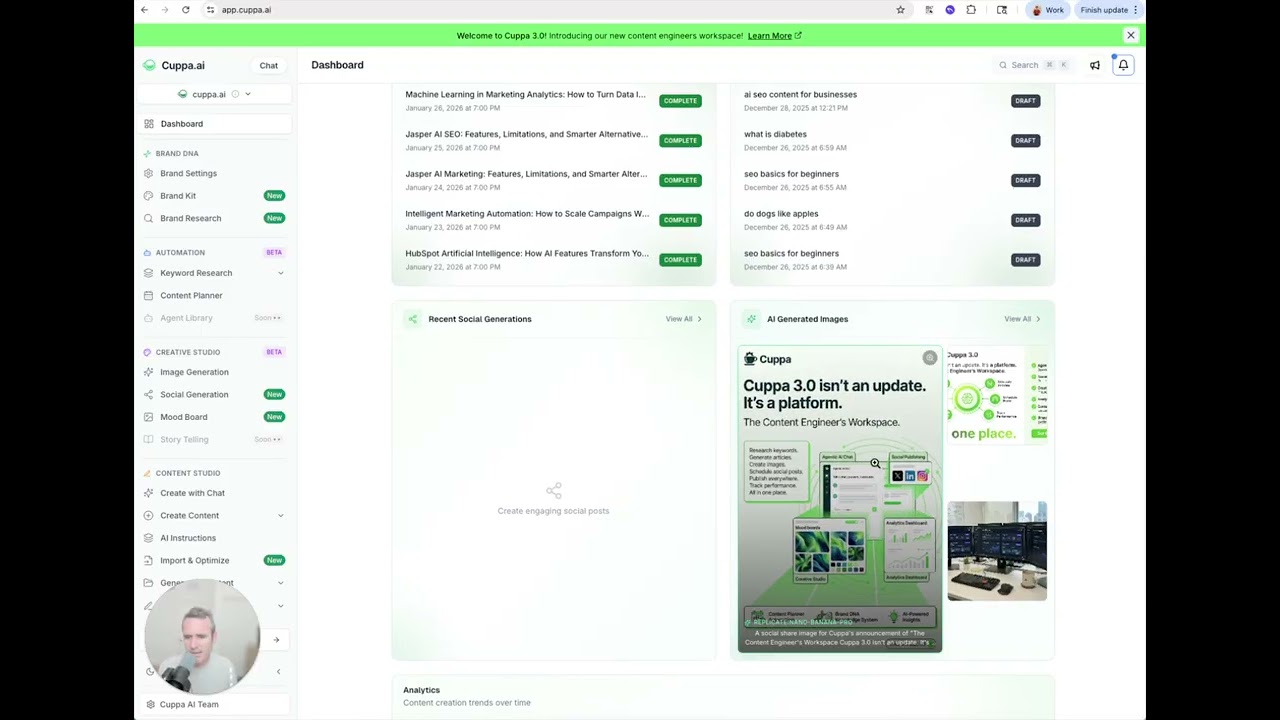The image size is (1280, 720).
Task: Click the Import & Optimize file icon
Action: 149,560
